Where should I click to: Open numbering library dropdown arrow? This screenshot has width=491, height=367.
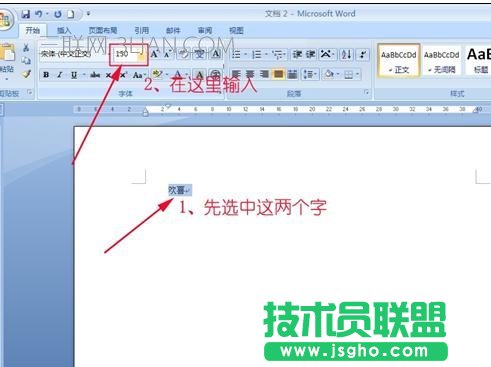click(266, 54)
